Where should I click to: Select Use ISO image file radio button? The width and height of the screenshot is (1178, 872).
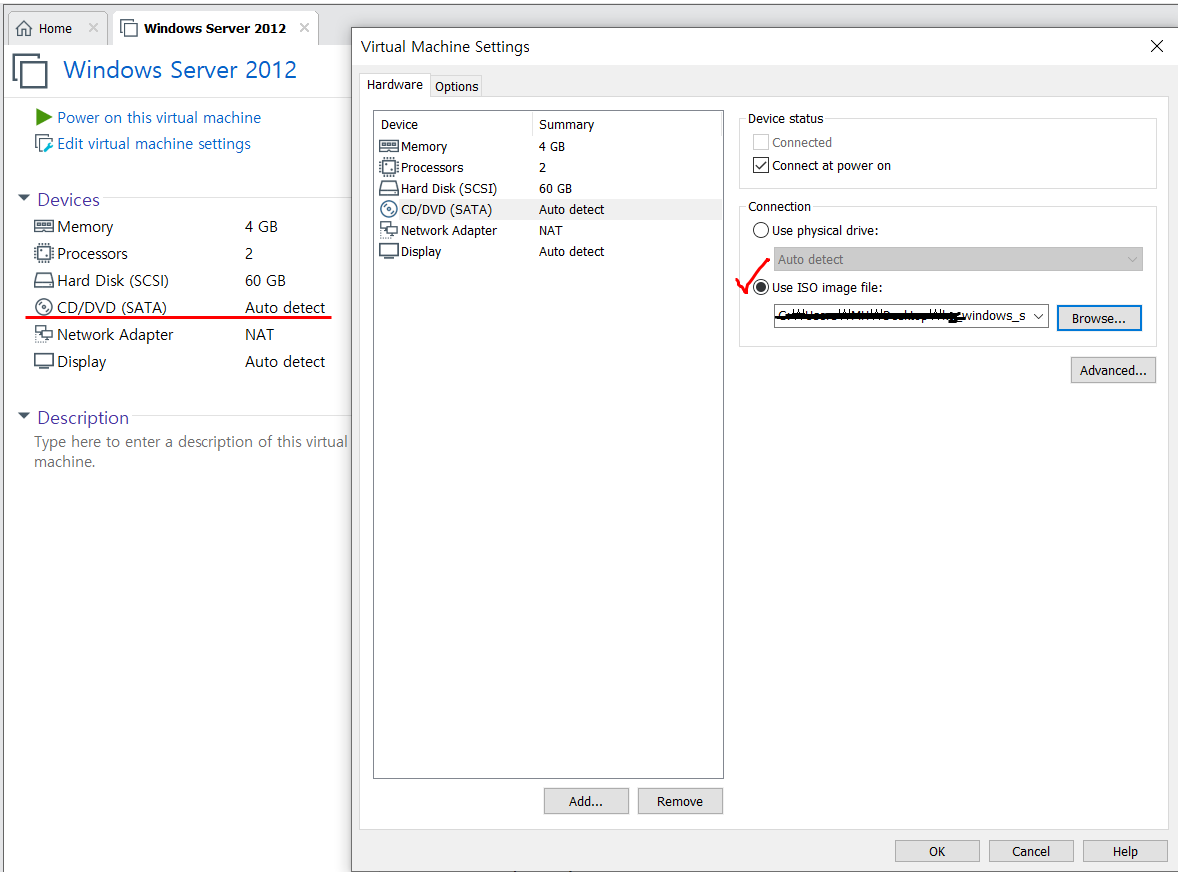click(761, 287)
